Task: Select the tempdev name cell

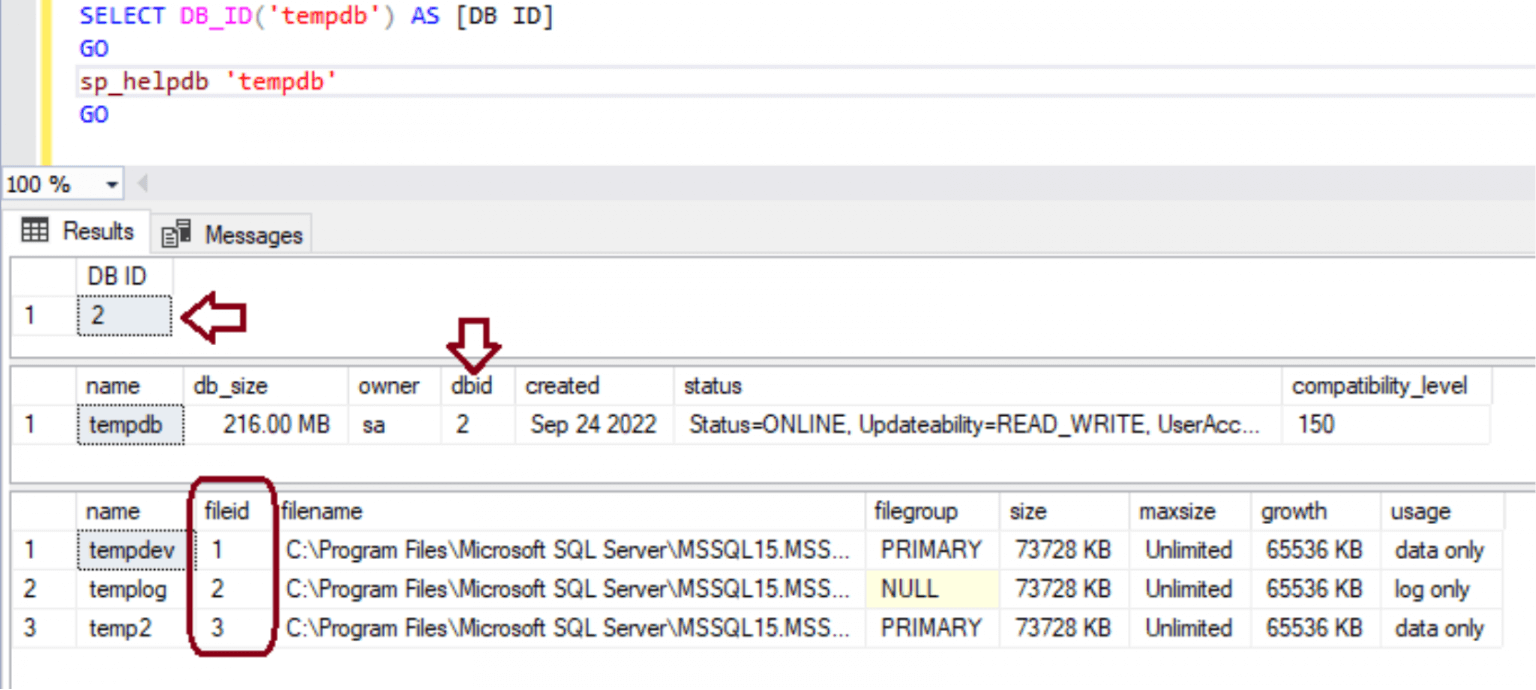Action: click(130, 550)
